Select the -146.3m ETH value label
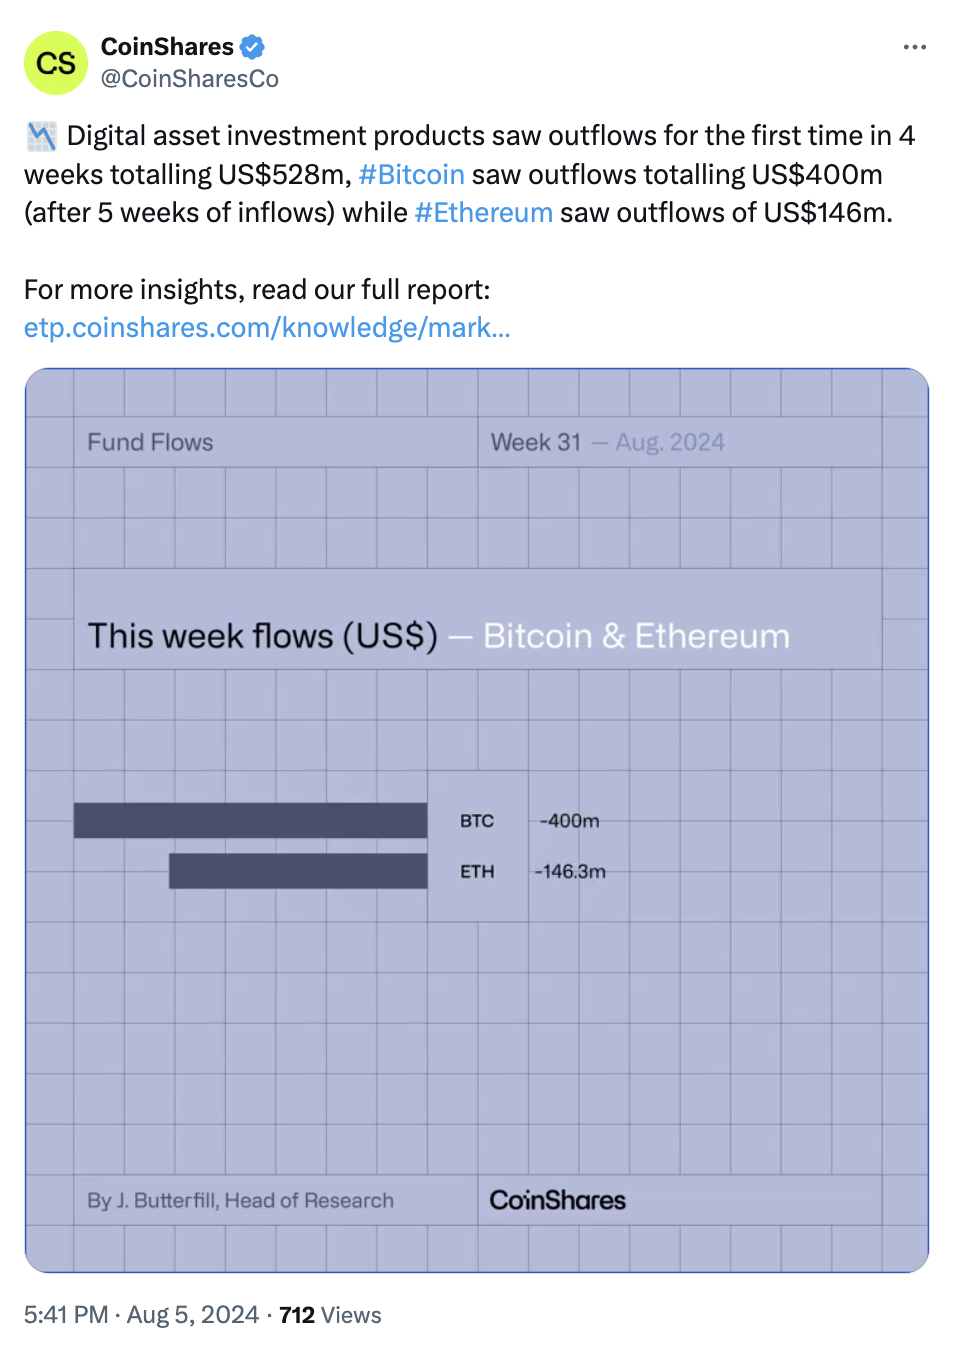954x1351 pixels. click(x=569, y=872)
